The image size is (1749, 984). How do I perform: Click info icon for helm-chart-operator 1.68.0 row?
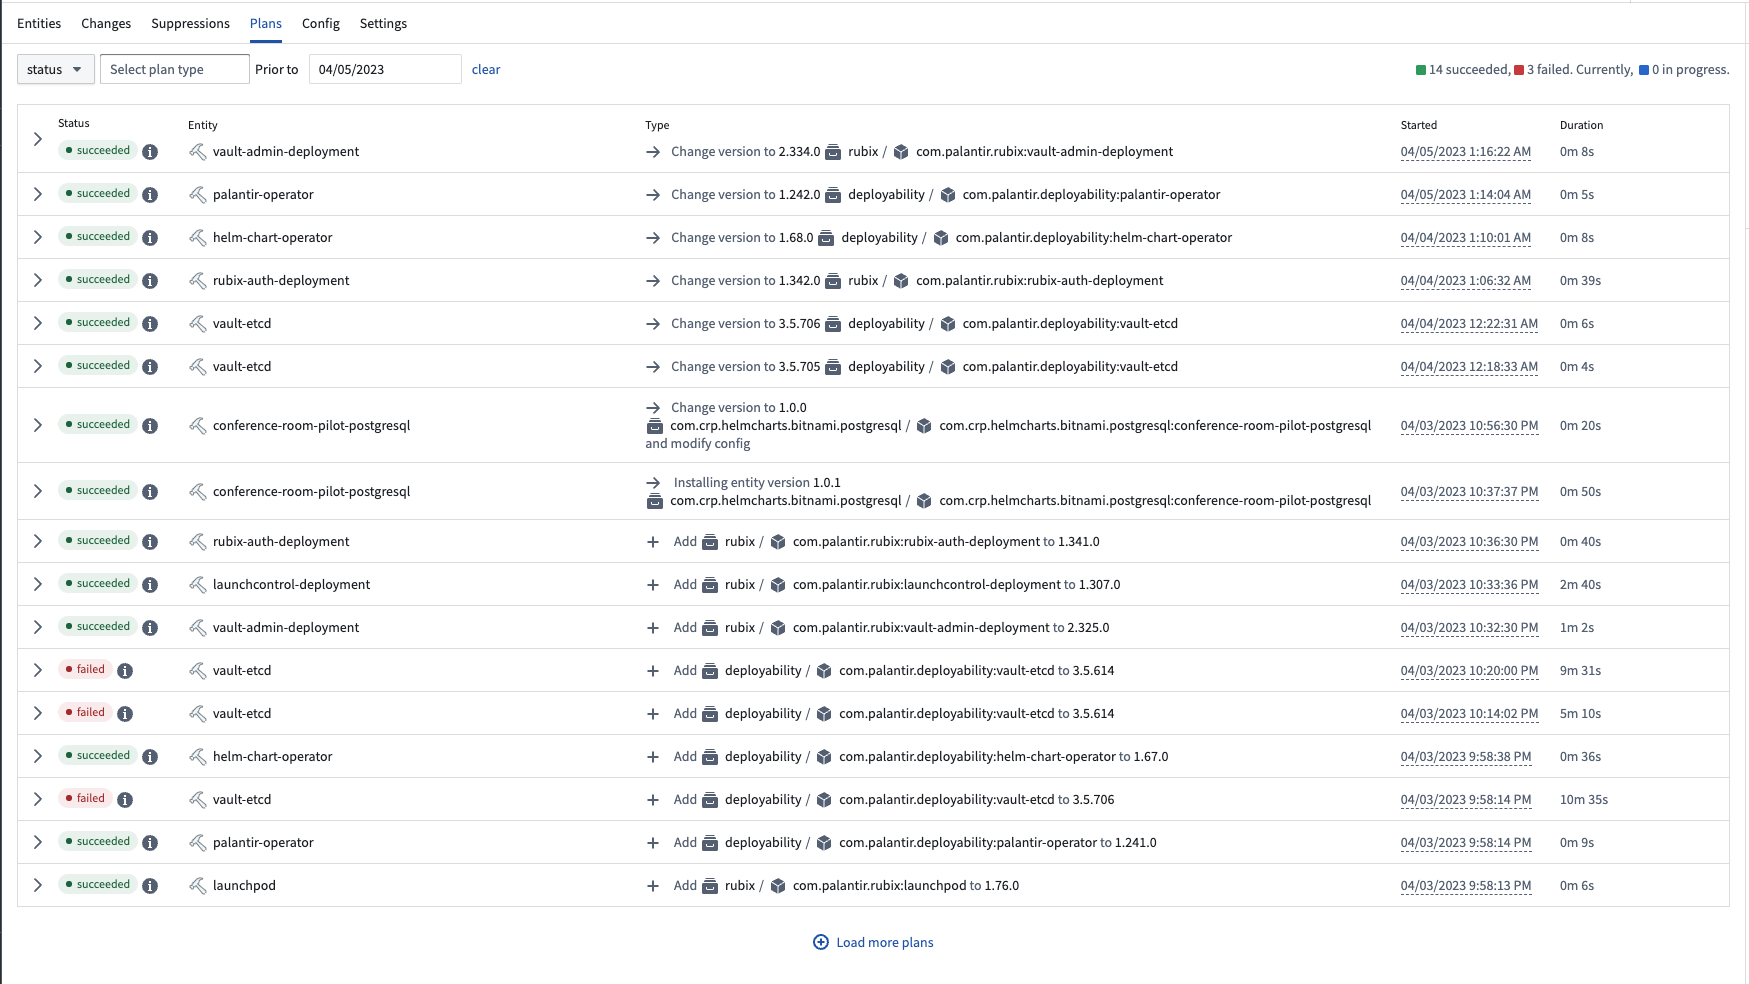(x=150, y=238)
